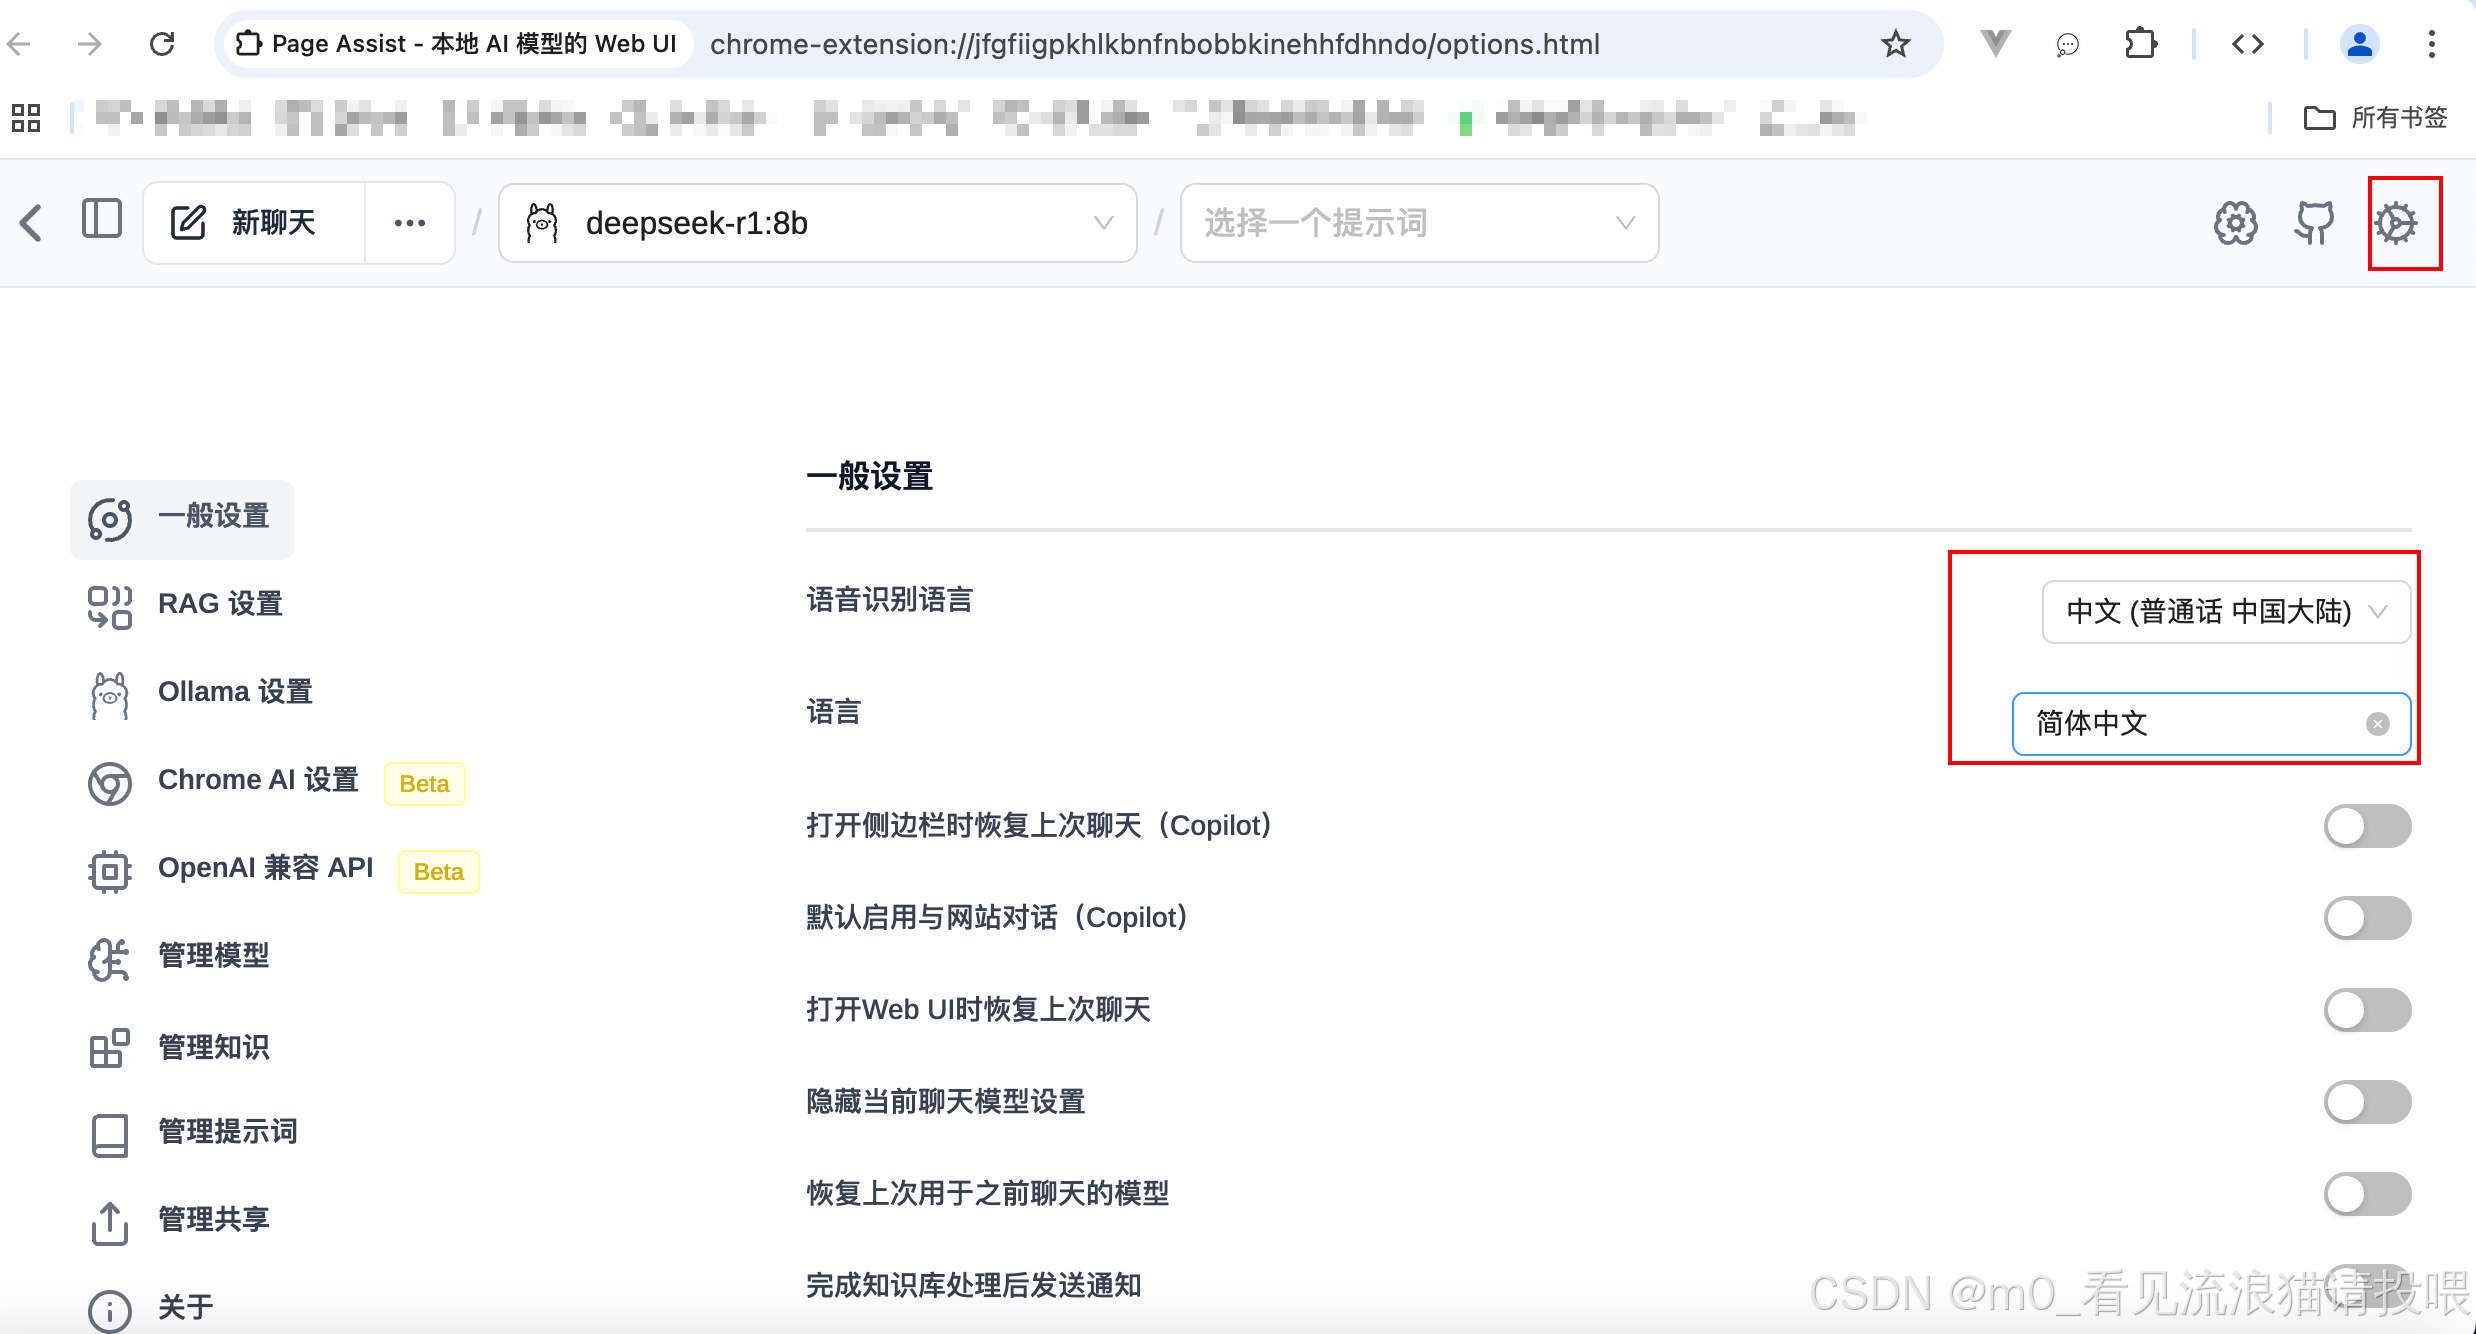Screen dimensions: 2476x1334
Task: Open the deepseek-r1:8b model dropdown
Action: coord(817,223)
